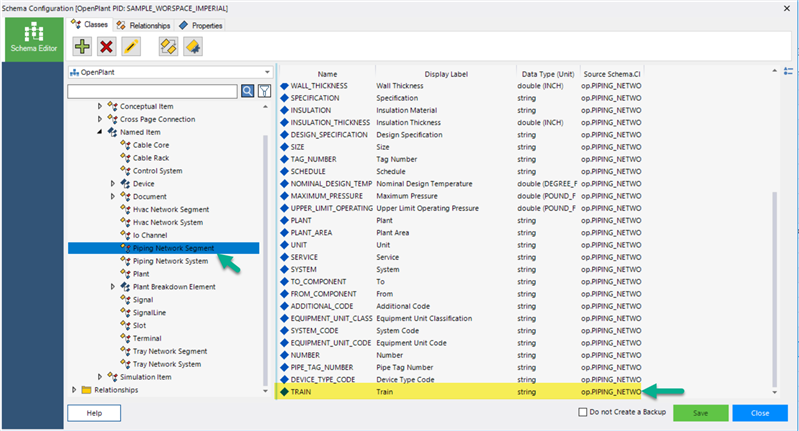Switch to the Classes tab
Image resolution: width=799 pixels, height=431 pixels.
click(x=89, y=24)
